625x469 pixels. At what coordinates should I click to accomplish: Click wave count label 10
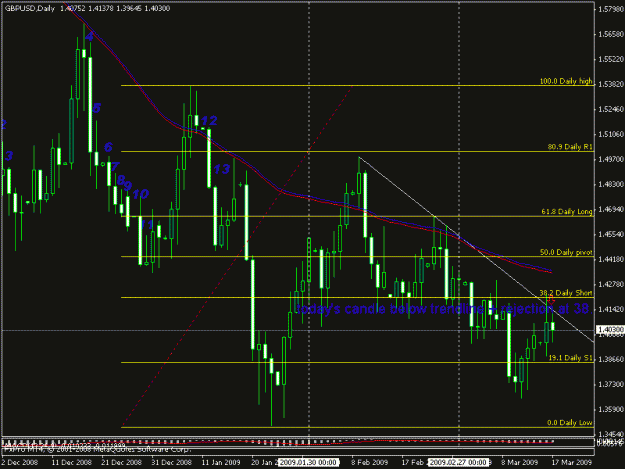point(140,194)
